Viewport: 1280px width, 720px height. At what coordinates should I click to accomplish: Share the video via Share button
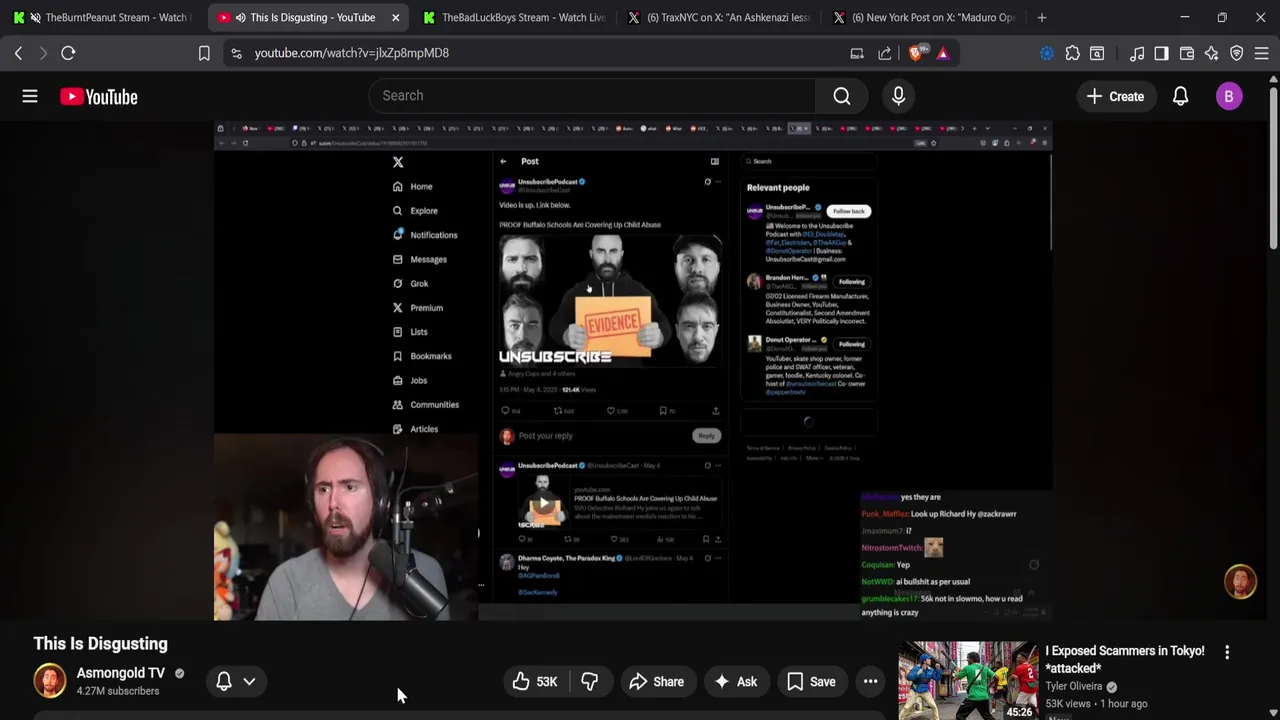pyautogui.click(x=656, y=682)
